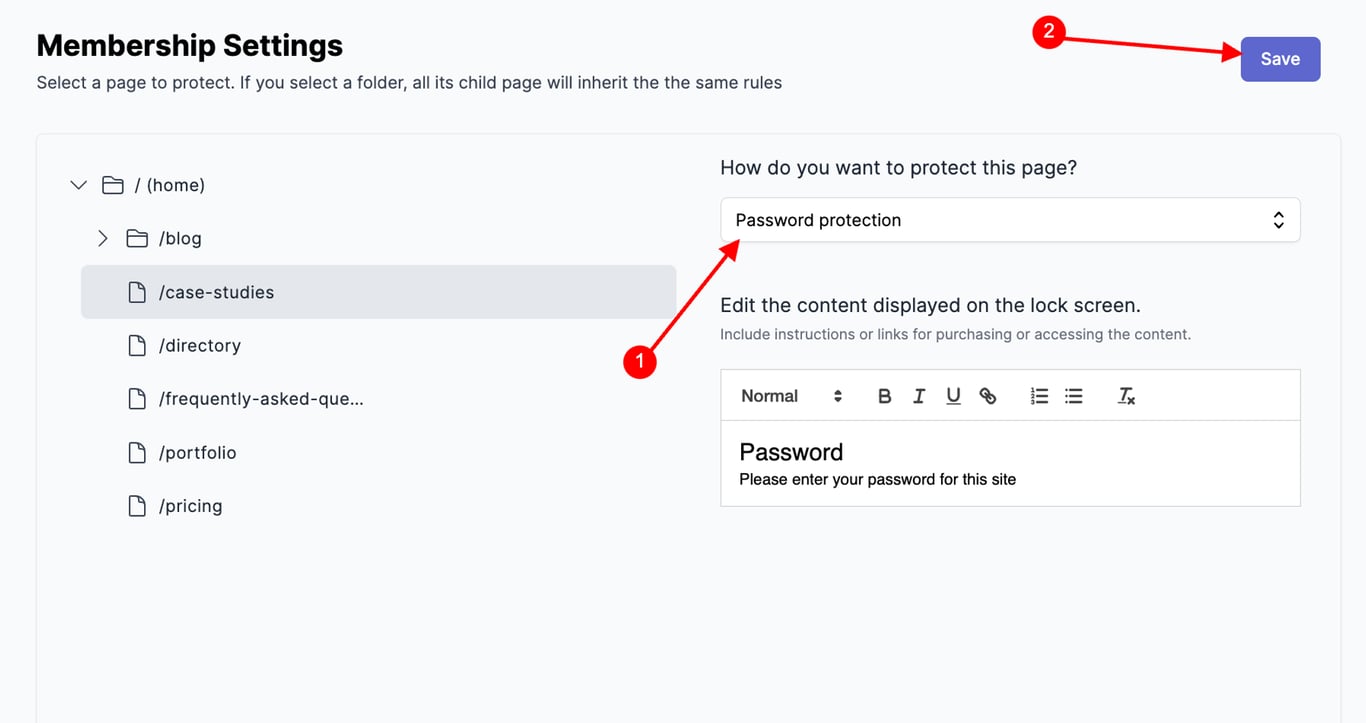Create a numbered list in the editor
Viewport: 1366px width, 723px height.
pyautogui.click(x=1039, y=396)
